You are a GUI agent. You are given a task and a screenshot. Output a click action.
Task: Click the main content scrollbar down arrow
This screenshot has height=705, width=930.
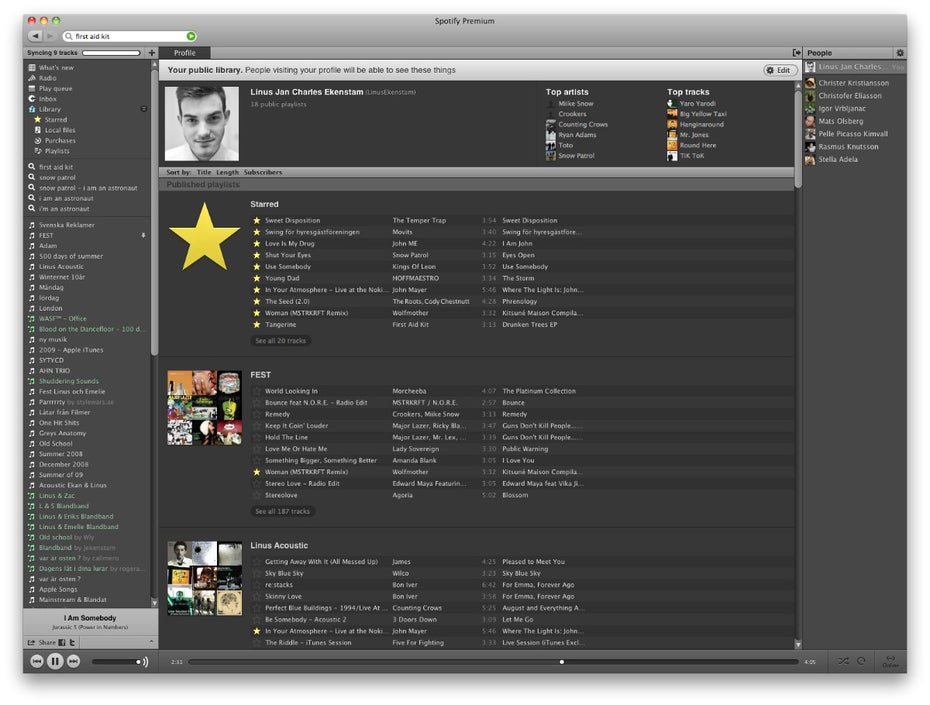[x=798, y=645]
